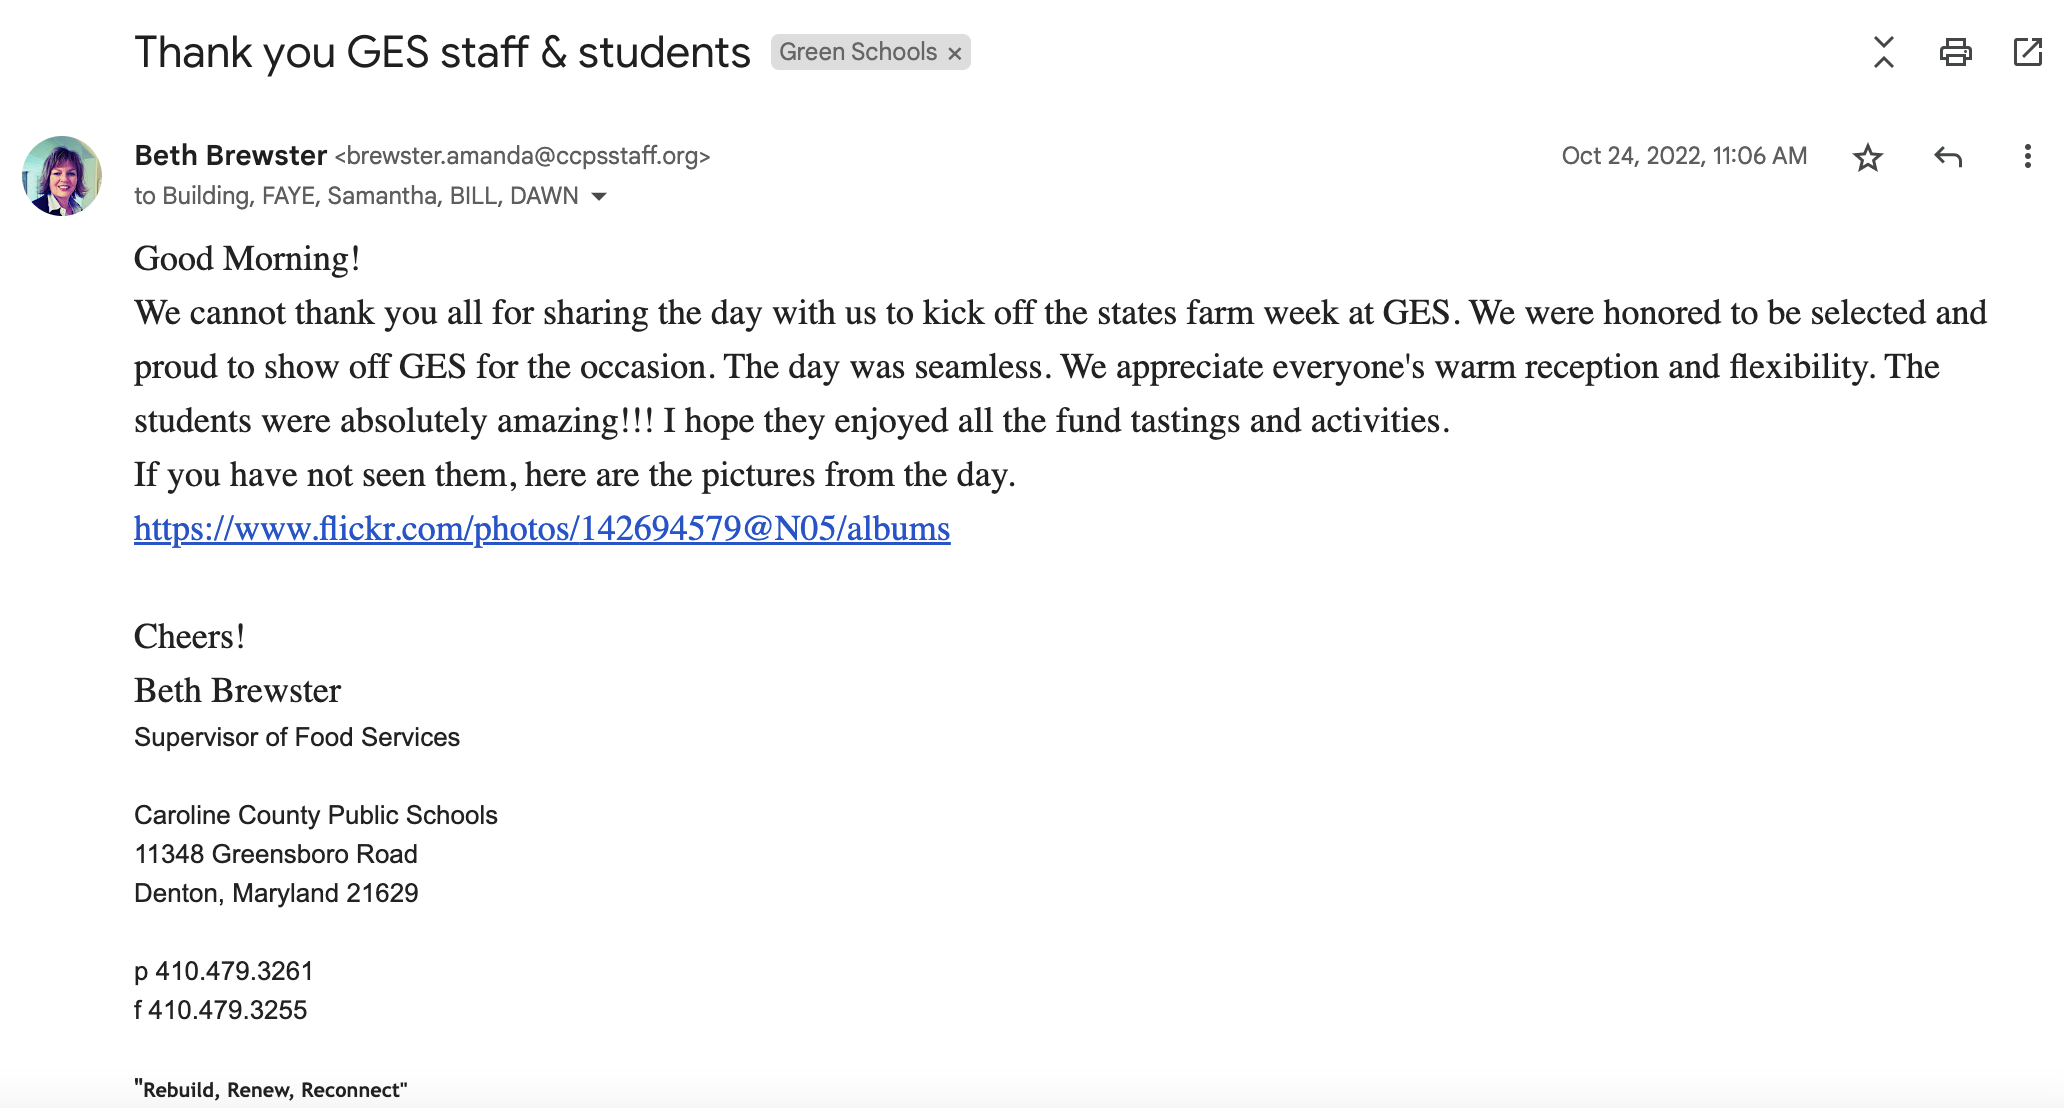Click the email timestamp Oct 24, 2022
The image size is (2064, 1108).
click(x=1684, y=156)
